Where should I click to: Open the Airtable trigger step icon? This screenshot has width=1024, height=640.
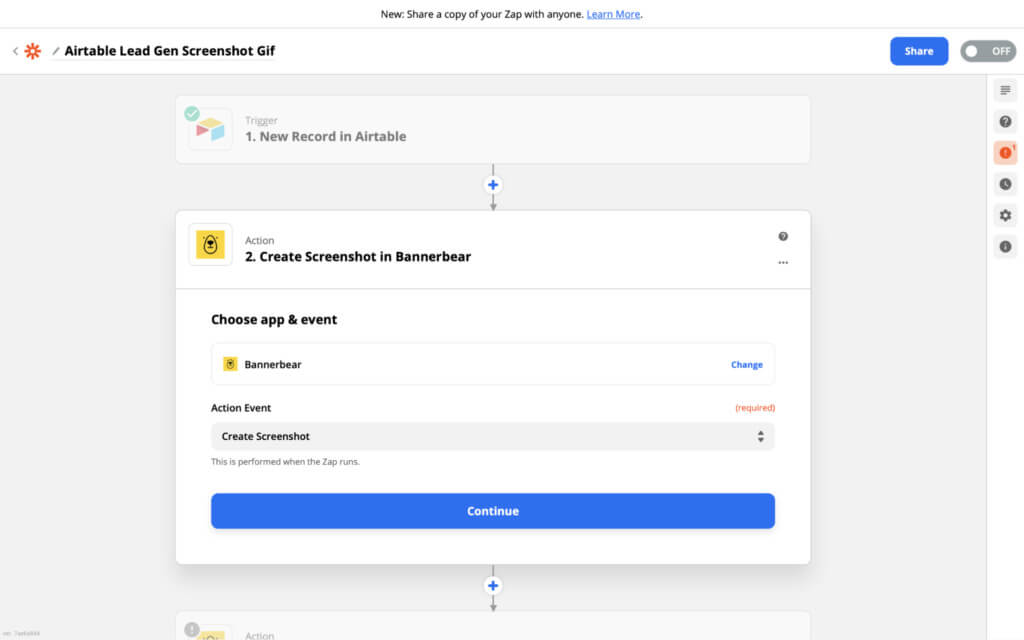click(x=209, y=128)
